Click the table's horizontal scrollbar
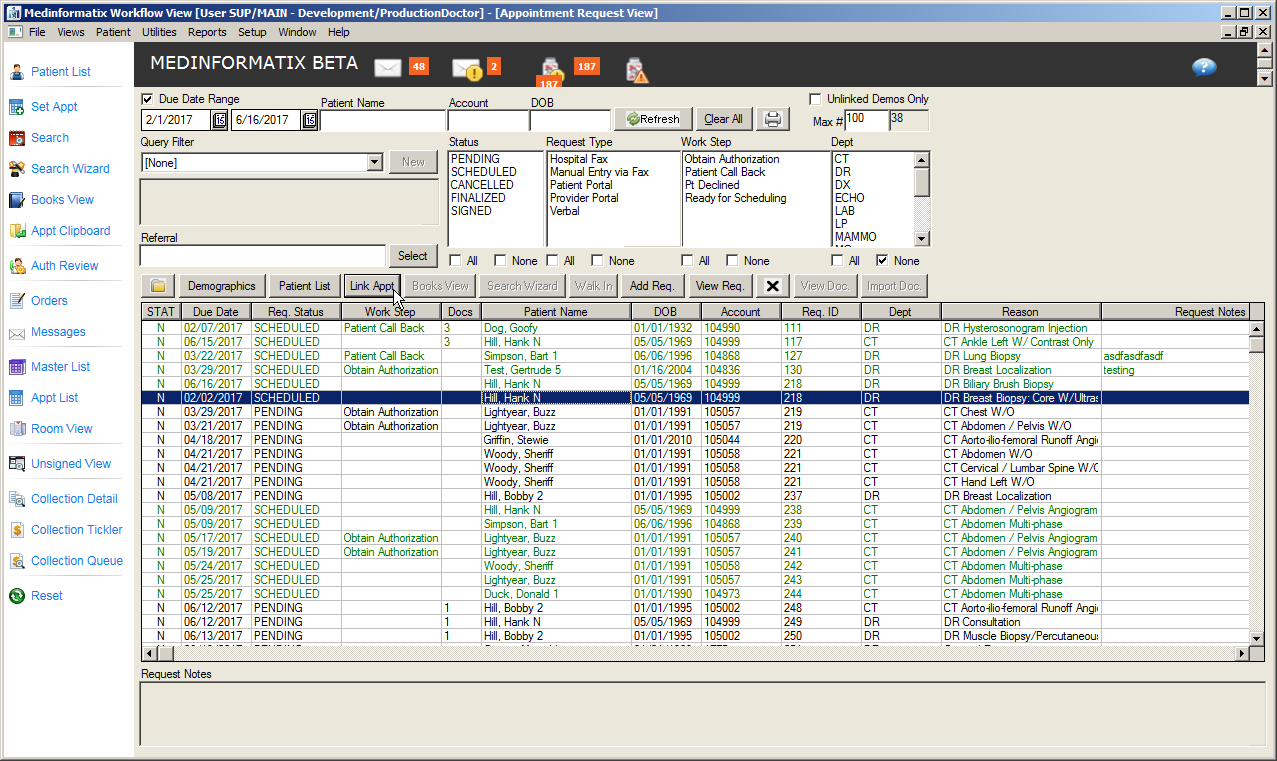 click(x=697, y=653)
